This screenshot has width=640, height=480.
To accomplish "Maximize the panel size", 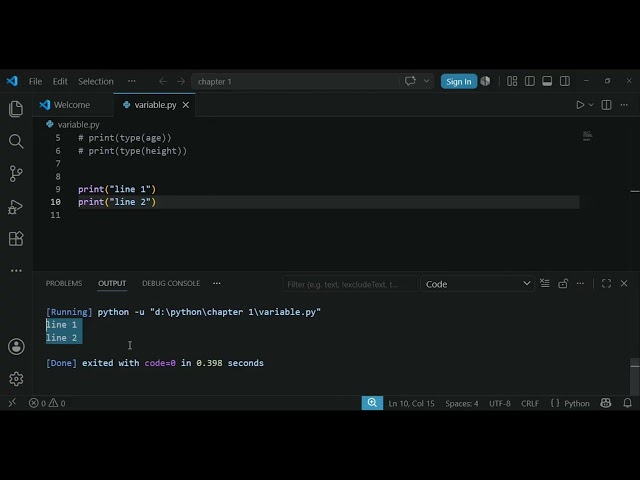I will (x=606, y=283).
